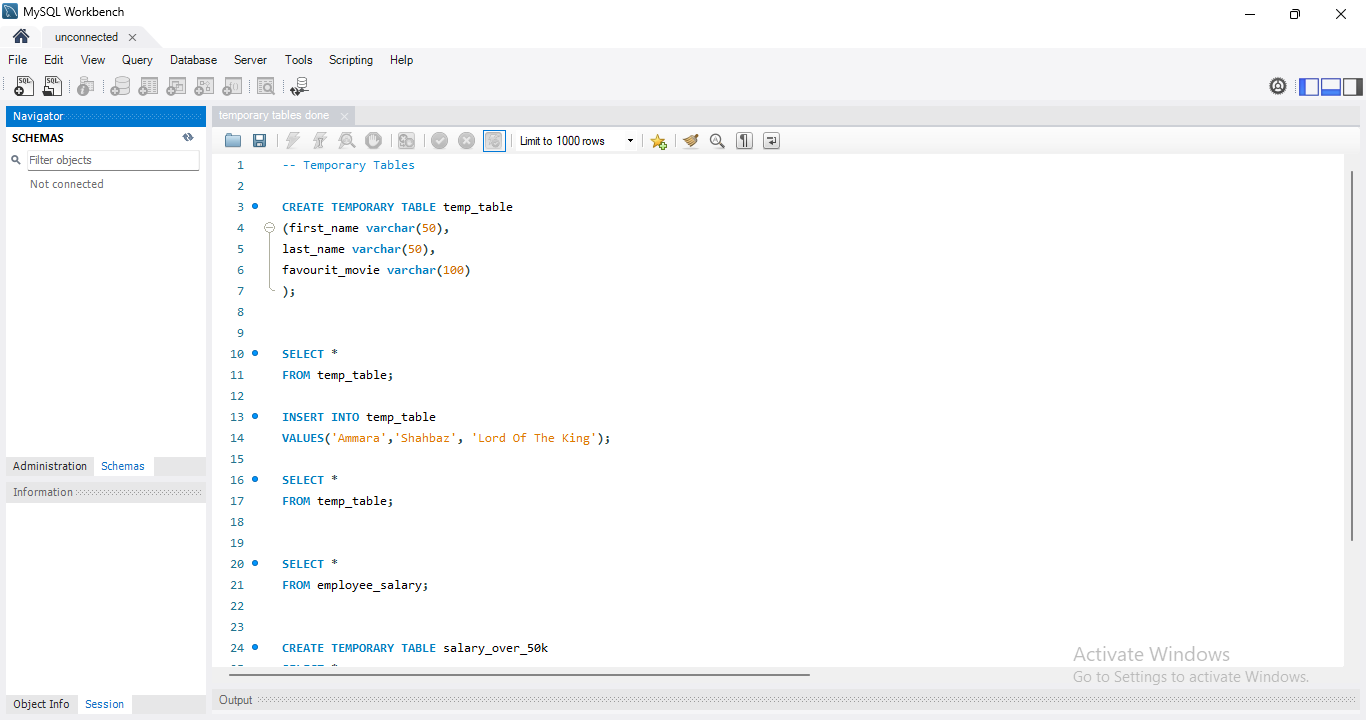Click the editor's vertical scrollbar

1352,355
